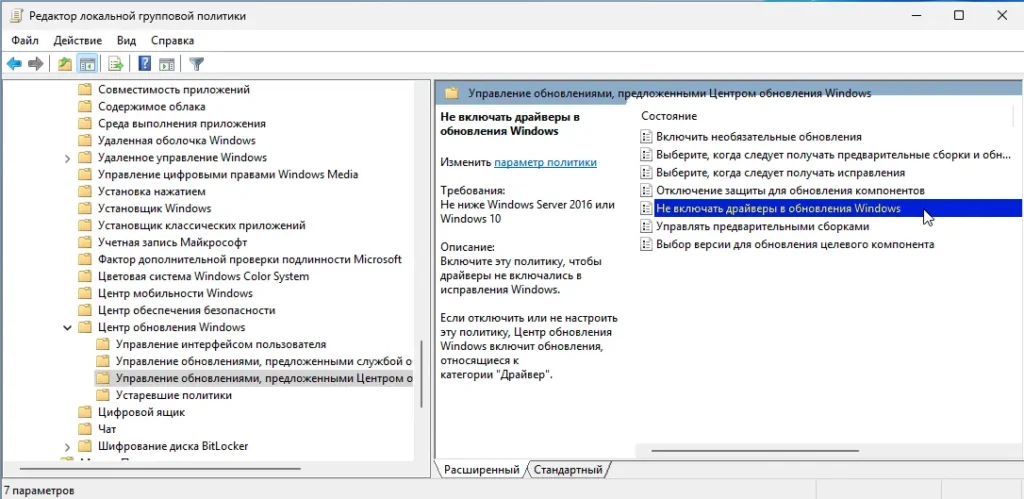The width and height of the screenshot is (1024, 499).
Task: Click the Up one level folder icon
Action: pyautogui.click(x=65, y=64)
